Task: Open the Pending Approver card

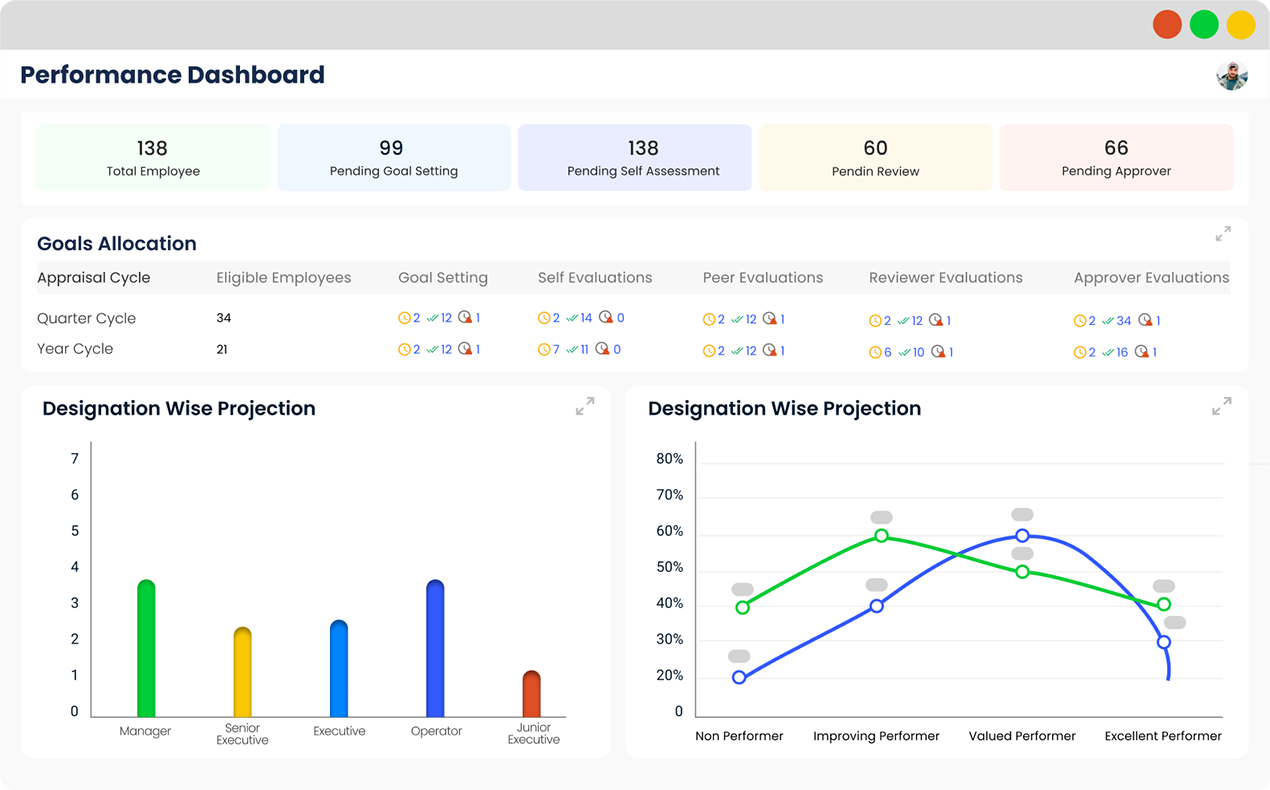Action: (x=1116, y=158)
